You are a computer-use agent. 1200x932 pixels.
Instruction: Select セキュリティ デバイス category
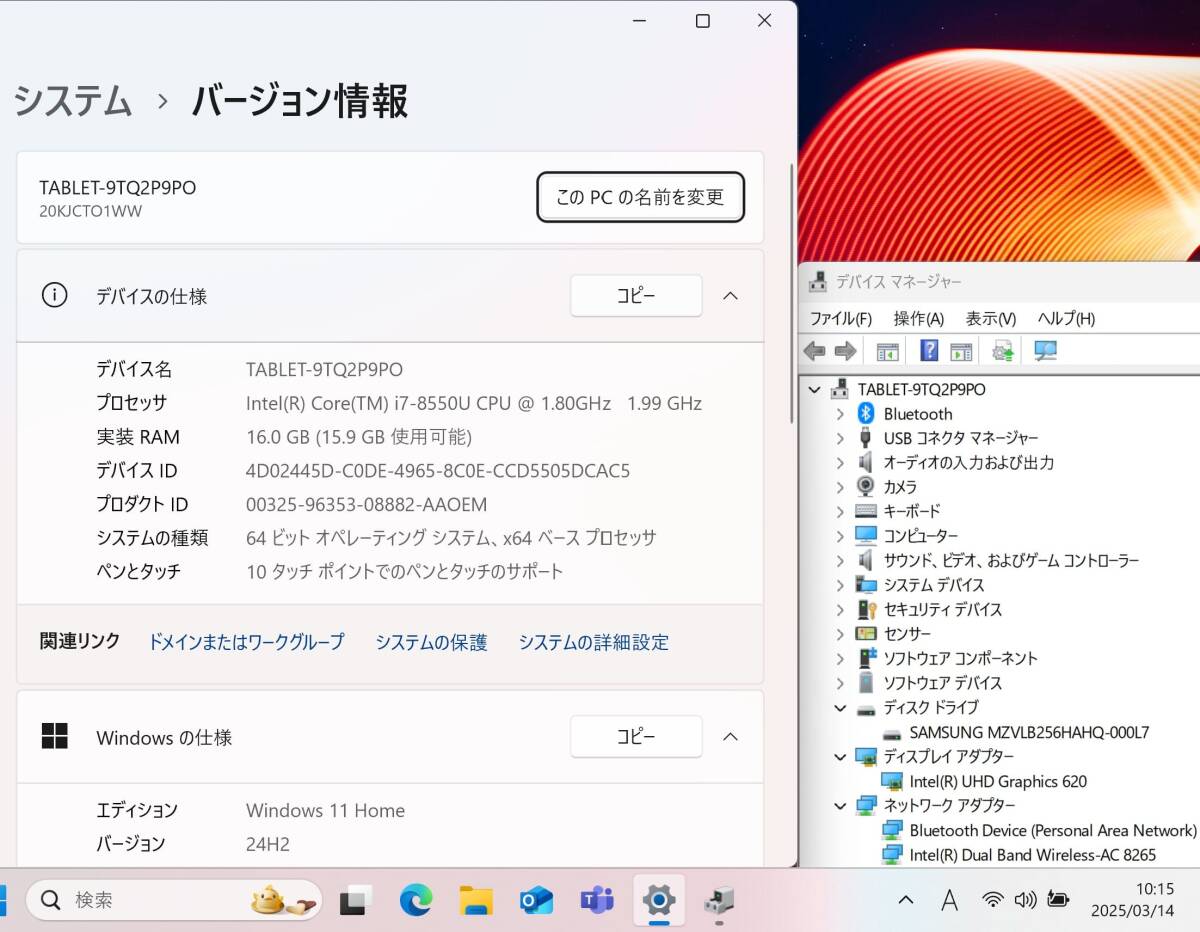(942, 609)
